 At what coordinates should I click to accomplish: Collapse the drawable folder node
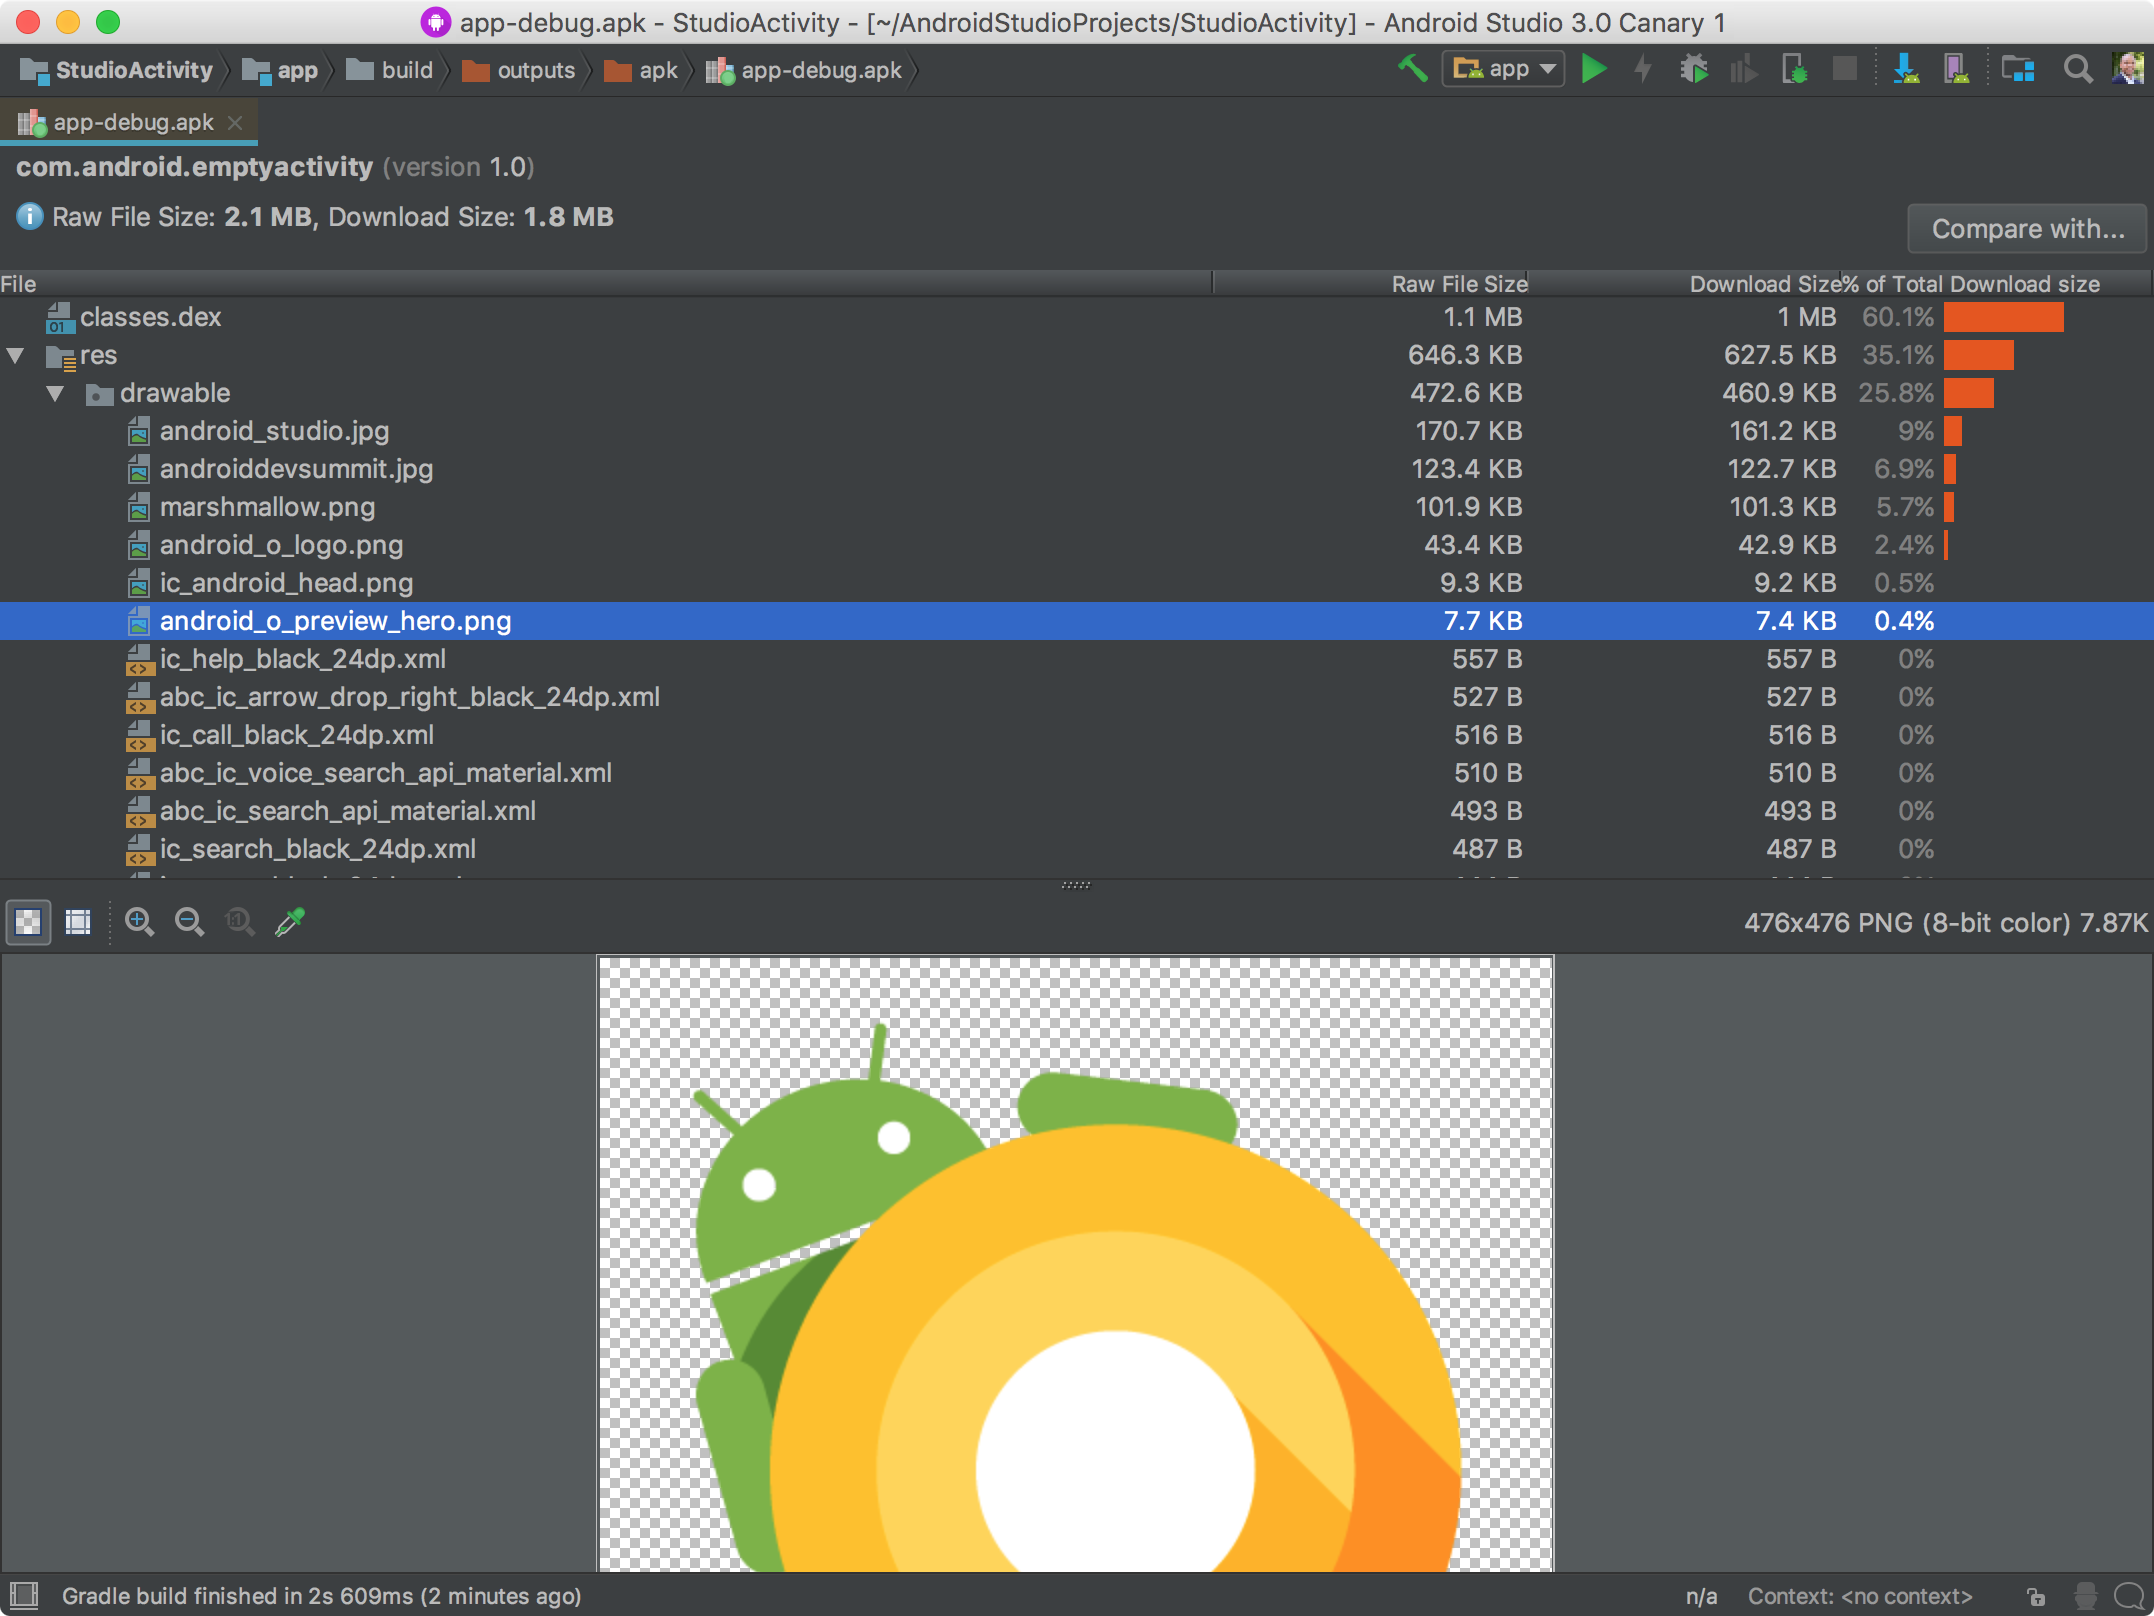pyautogui.click(x=56, y=393)
